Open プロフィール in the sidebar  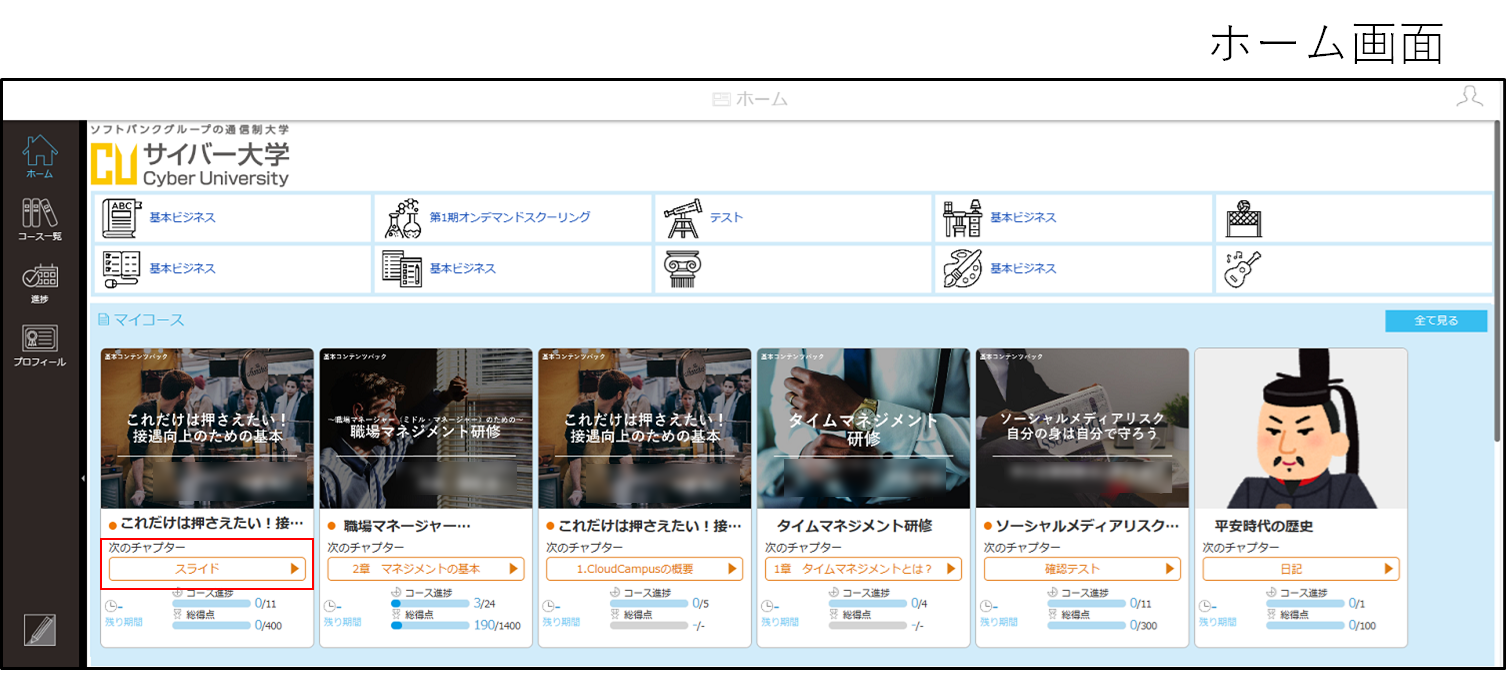pyautogui.click(x=40, y=346)
